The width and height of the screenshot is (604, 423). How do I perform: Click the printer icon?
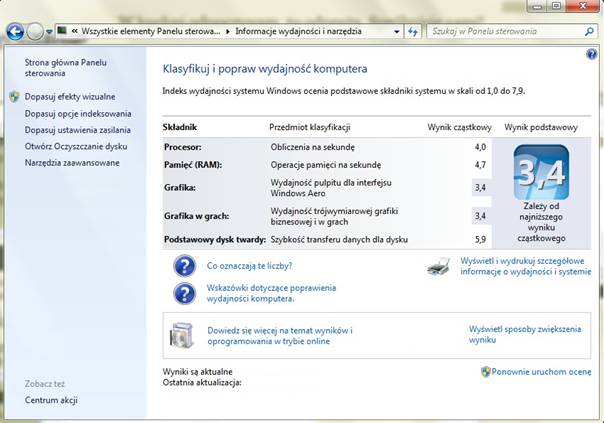point(439,267)
